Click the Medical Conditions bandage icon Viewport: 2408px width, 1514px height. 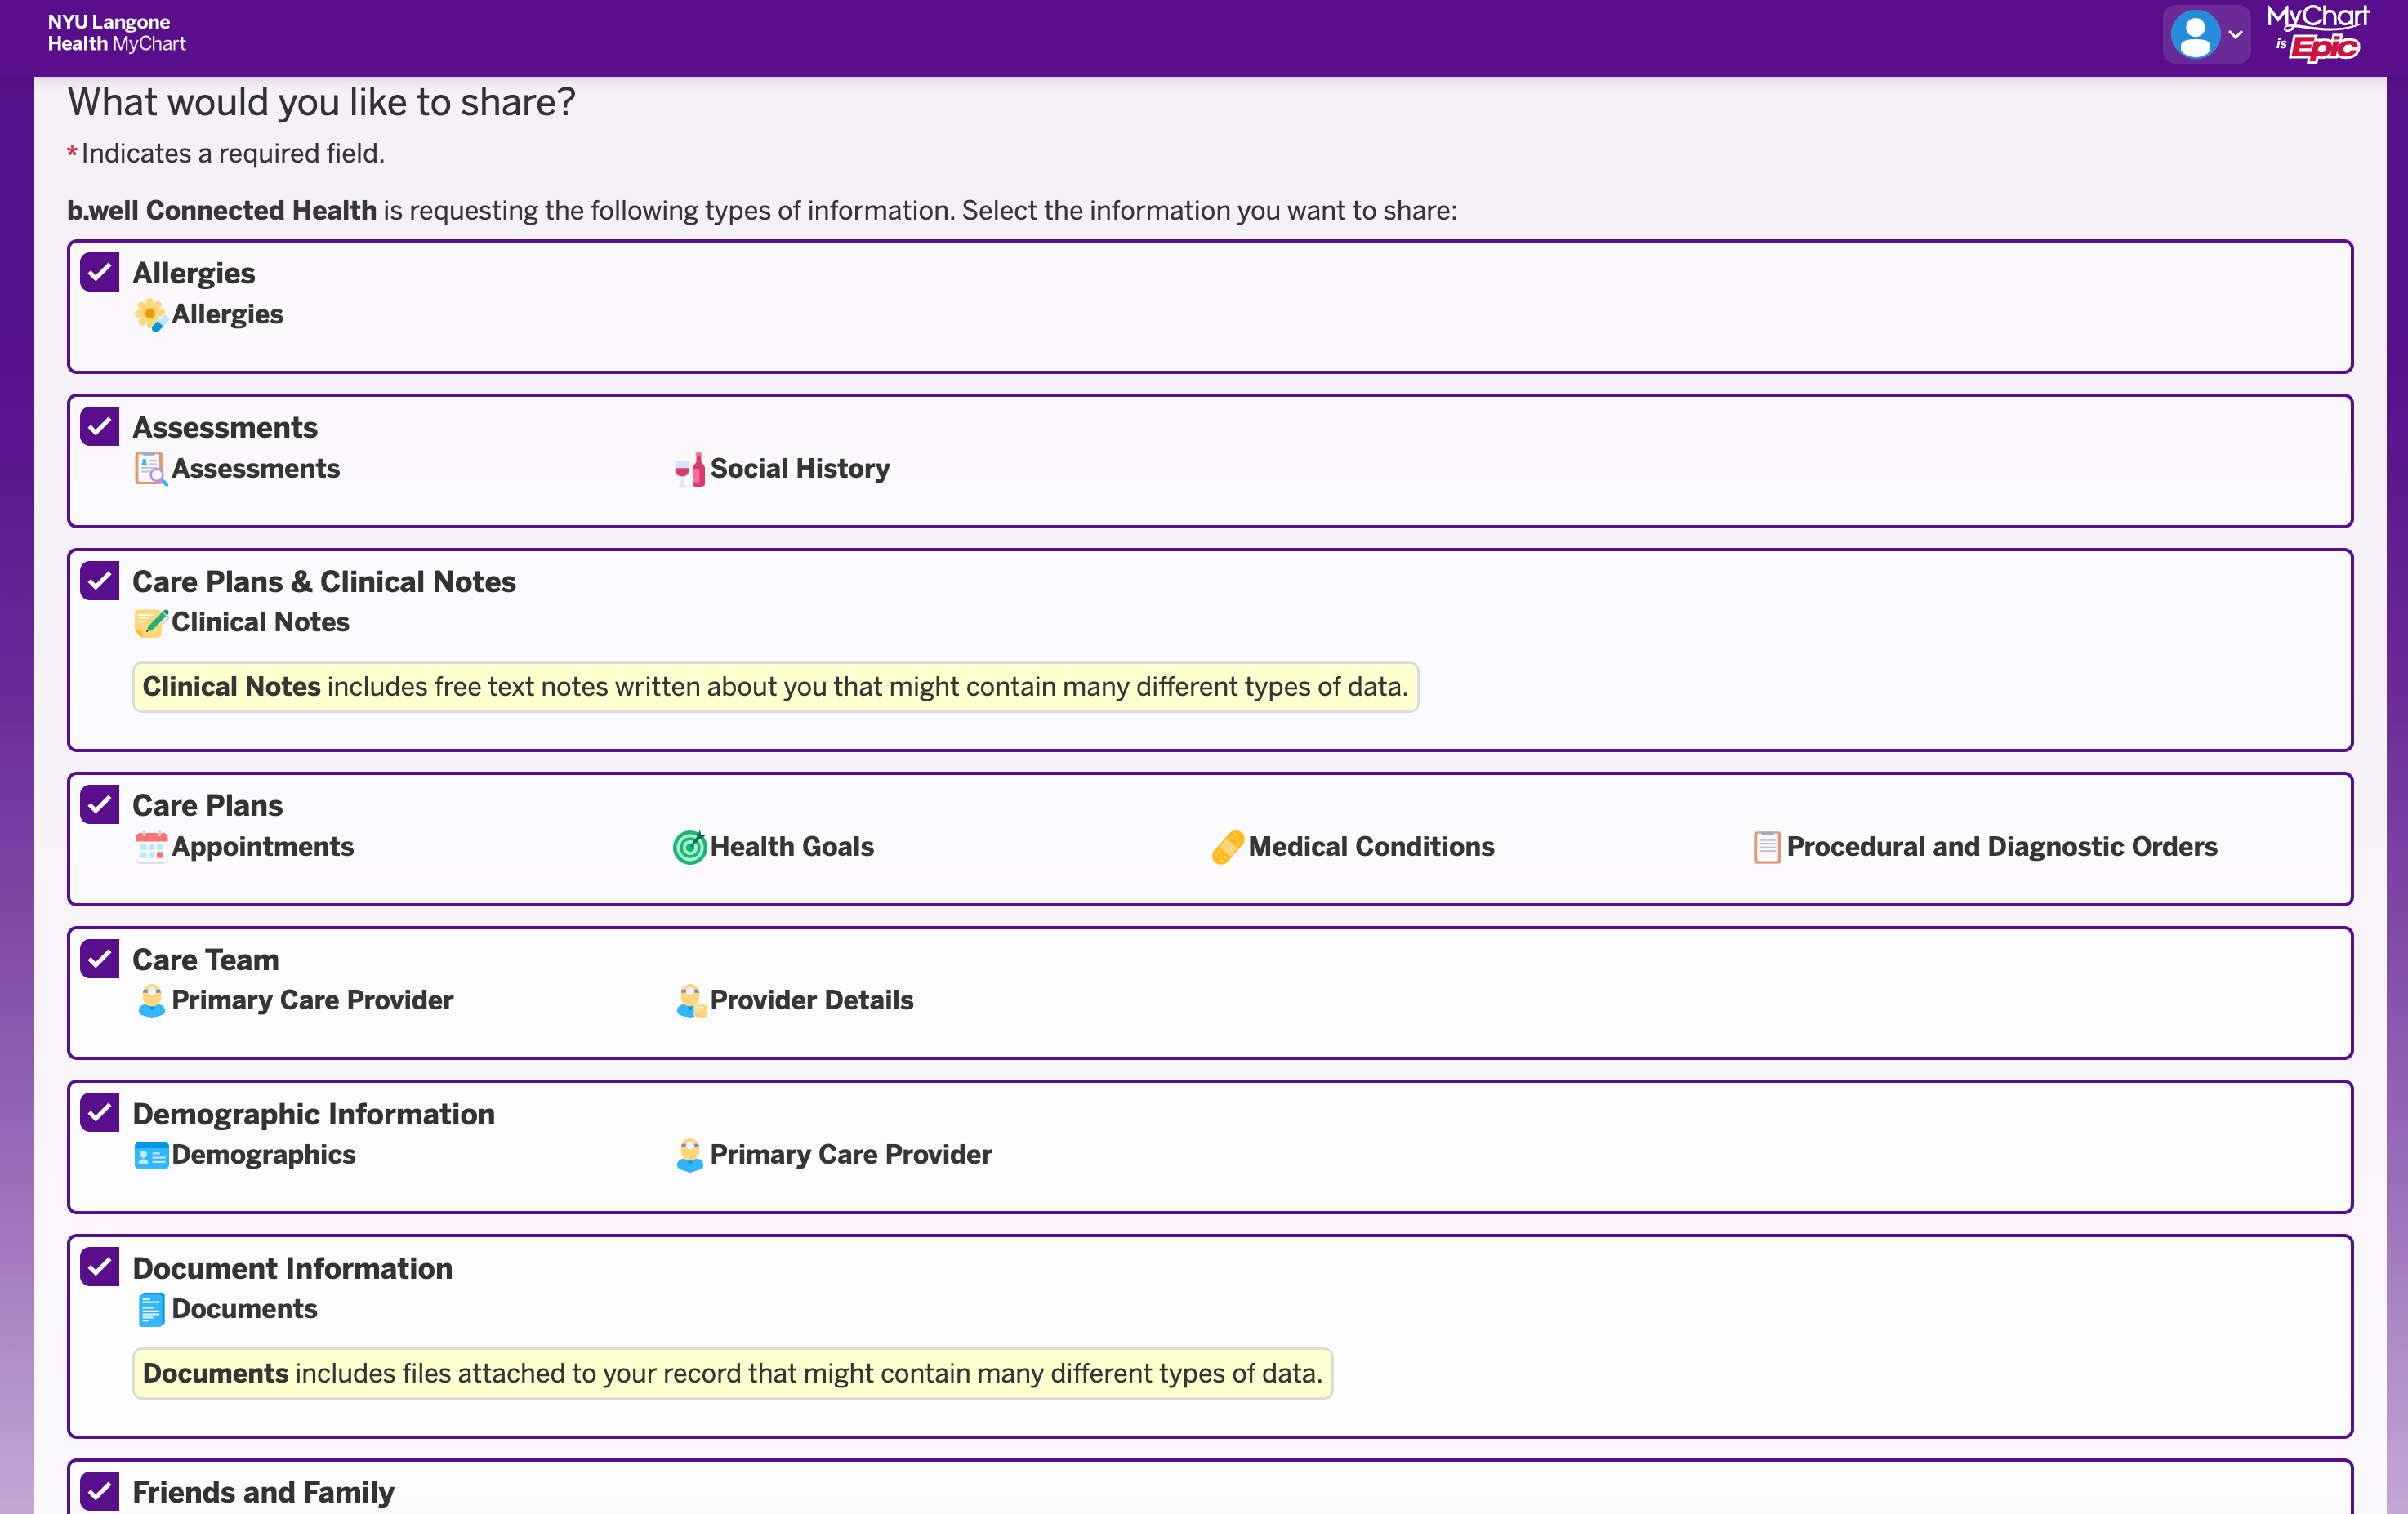[x=1227, y=847]
